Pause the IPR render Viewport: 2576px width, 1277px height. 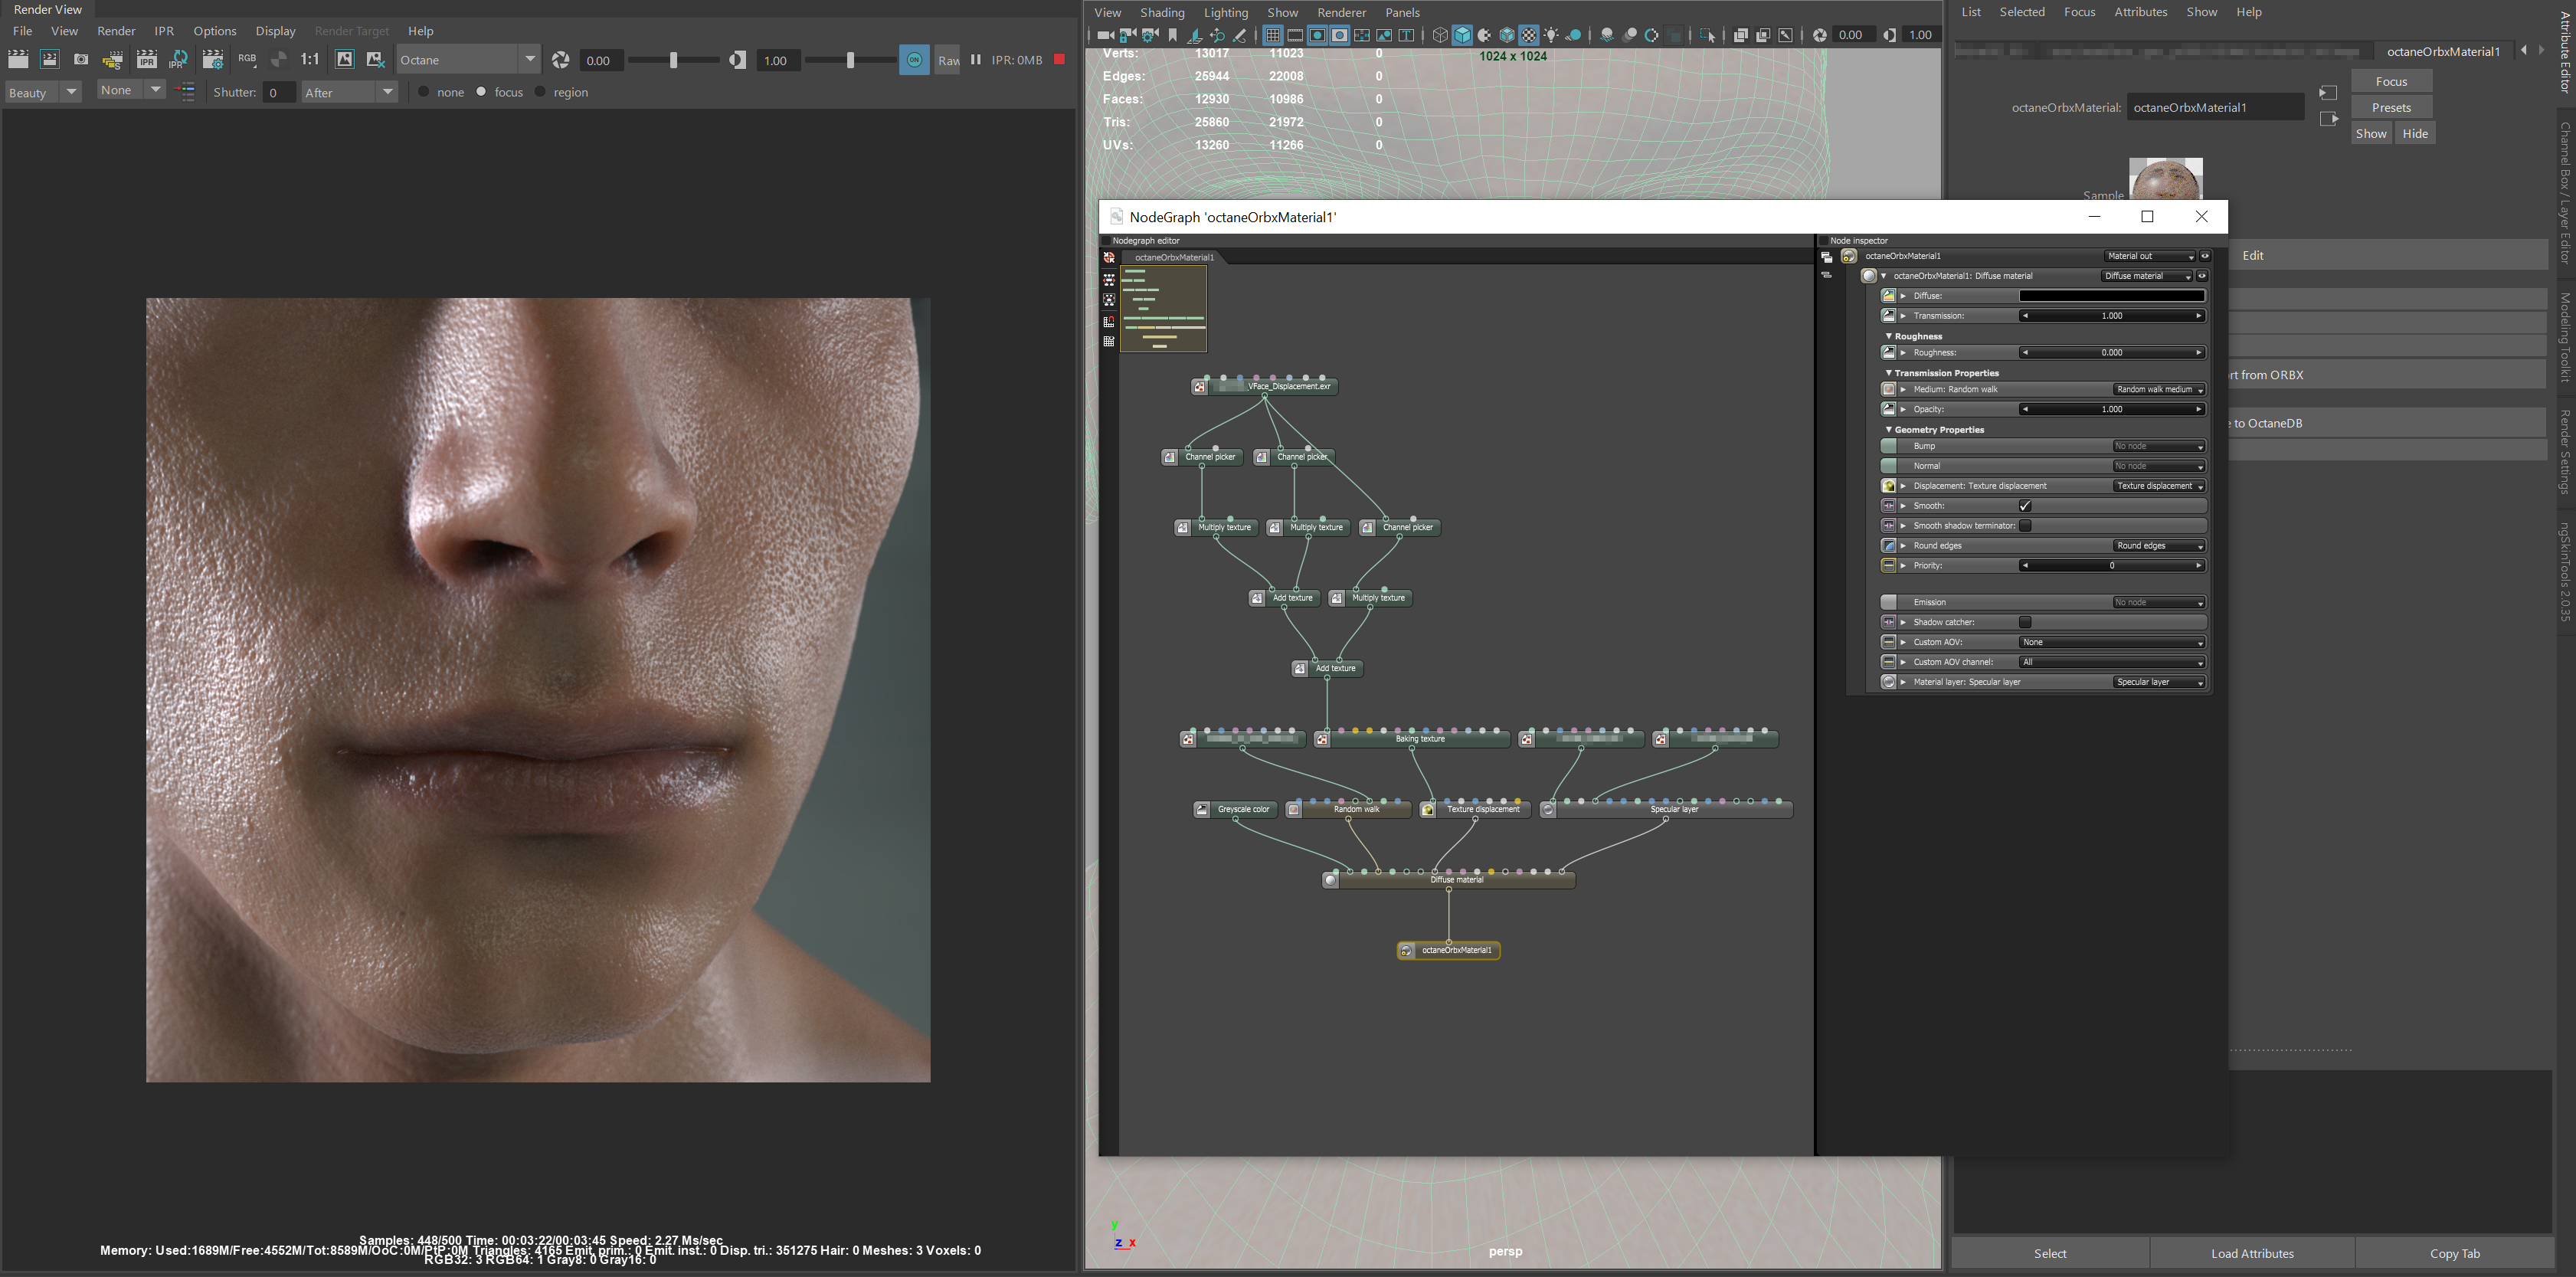point(975,60)
